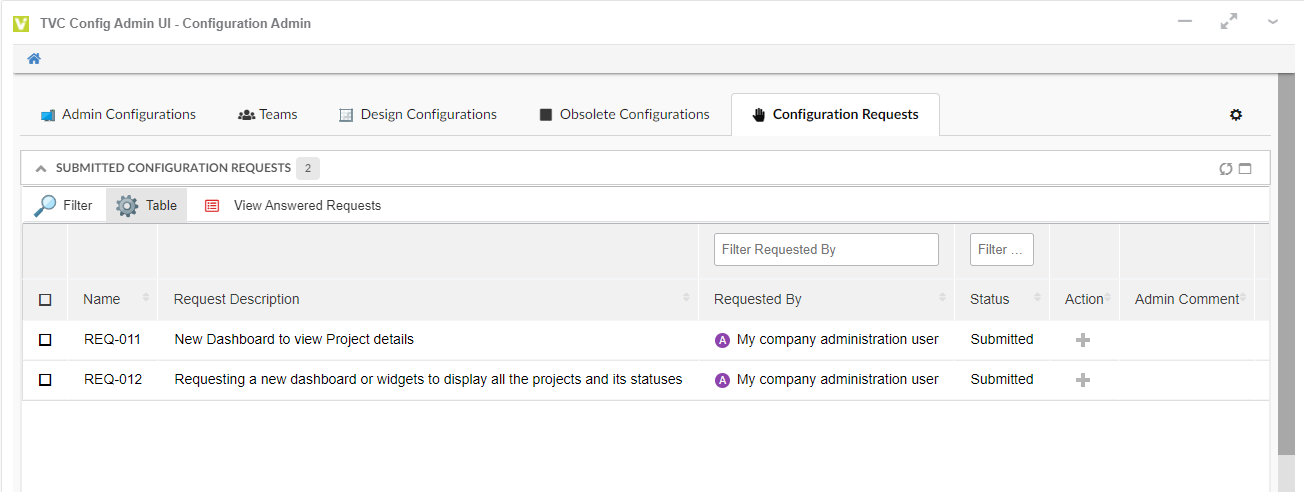Refresh the submitted configuration requests list
Viewport: 1304px width, 492px height.
point(1226,169)
